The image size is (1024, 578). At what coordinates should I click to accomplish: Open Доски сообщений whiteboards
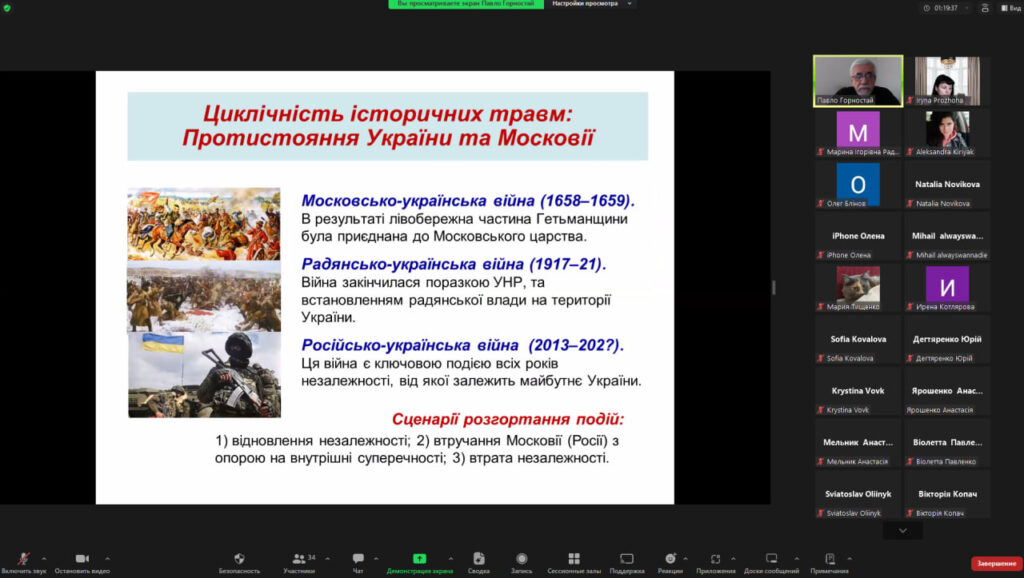(x=771, y=560)
